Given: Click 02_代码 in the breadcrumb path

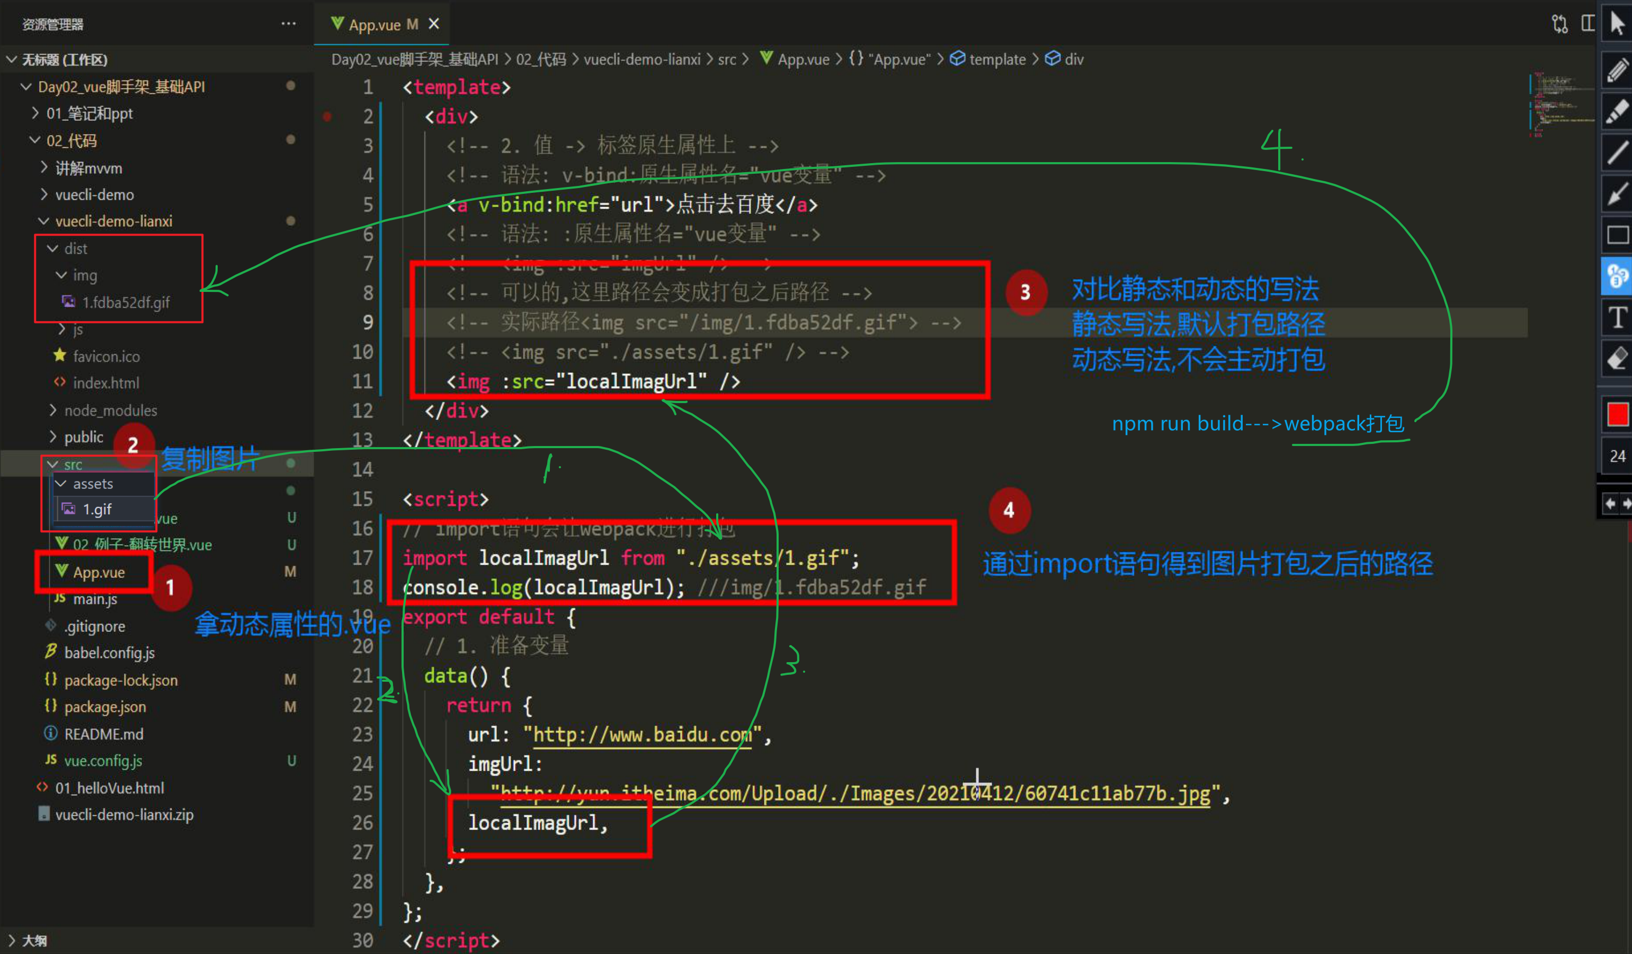Looking at the screenshot, I should (x=541, y=59).
